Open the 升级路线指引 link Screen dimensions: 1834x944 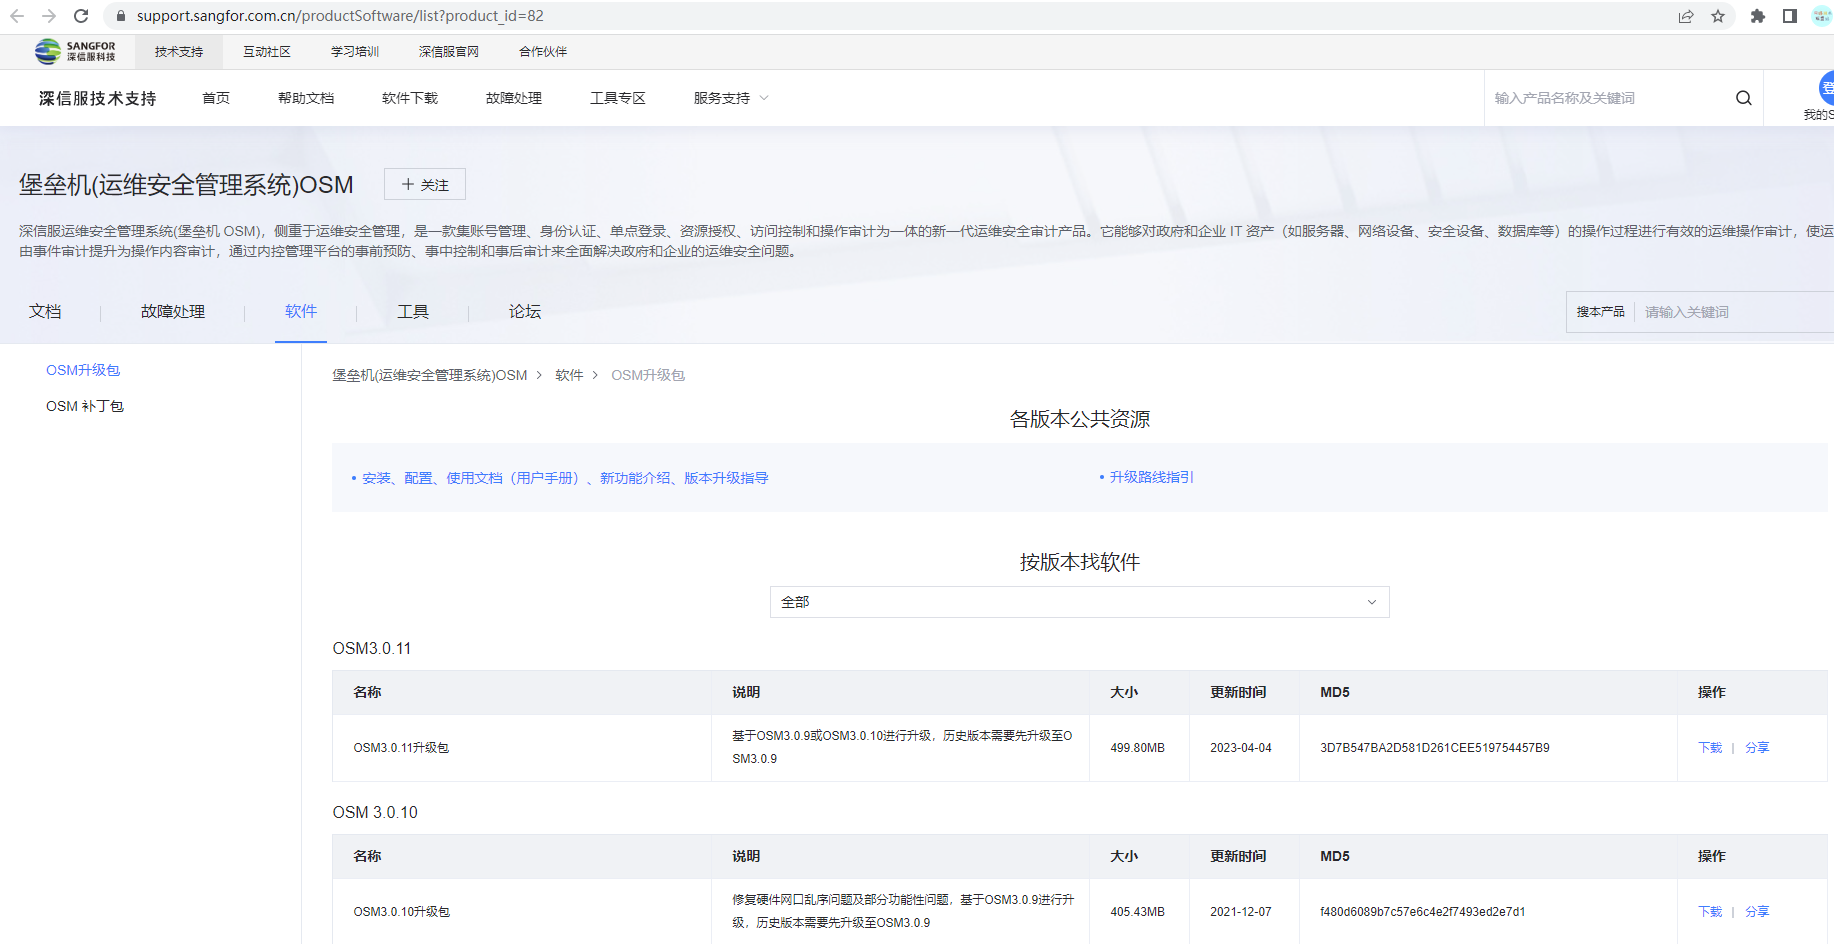tap(1152, 477)
